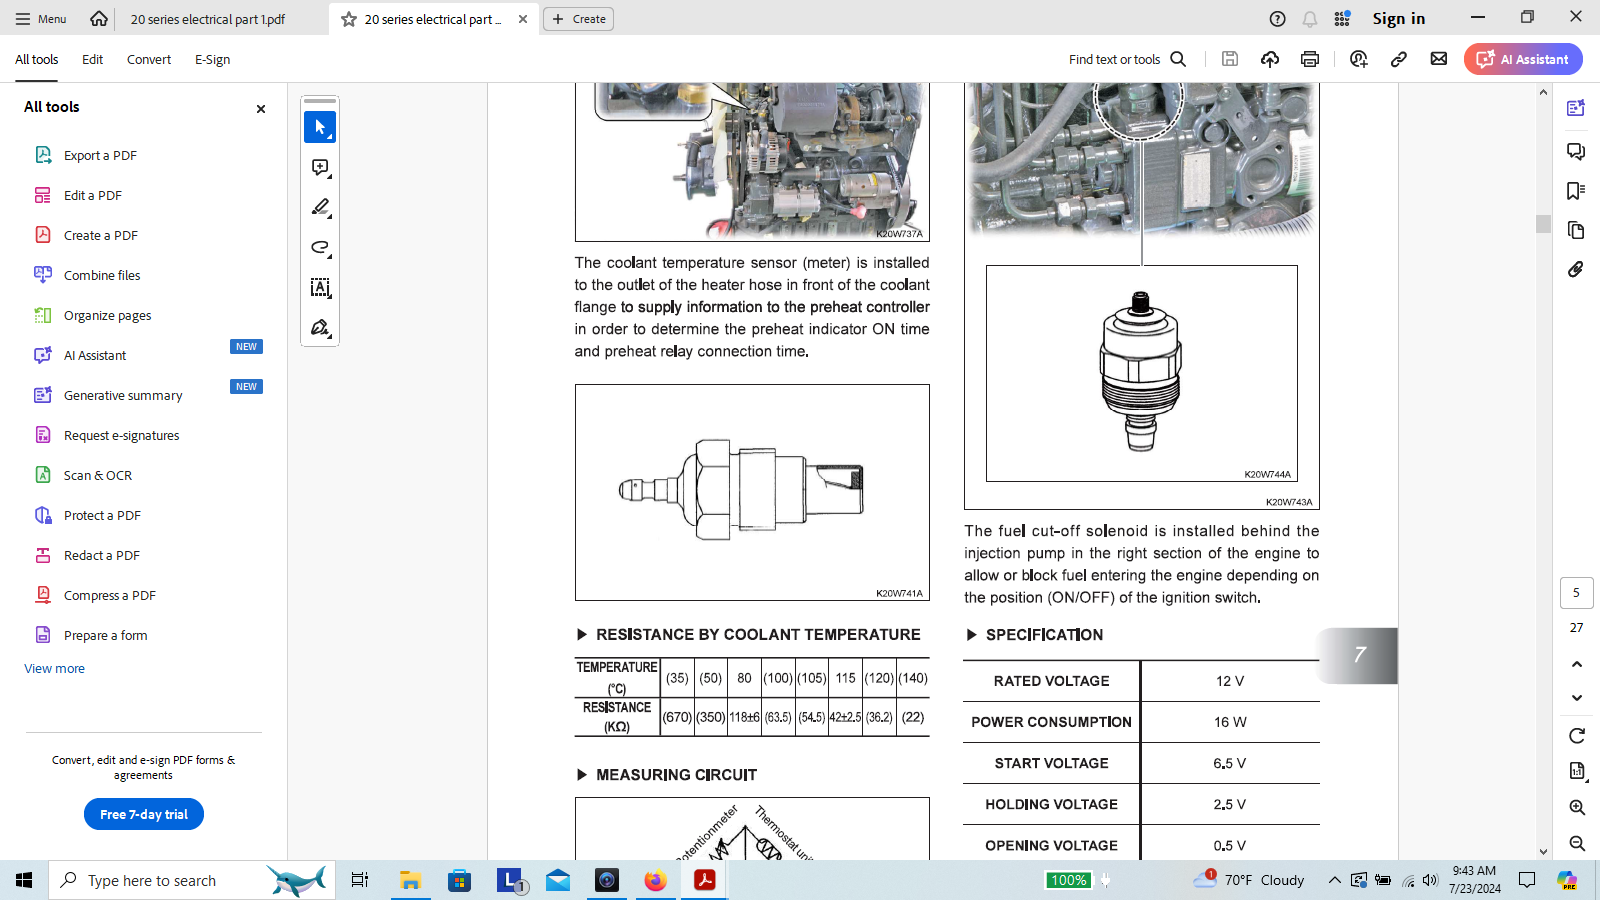Open Redact a PDF tool

[102, 555]
